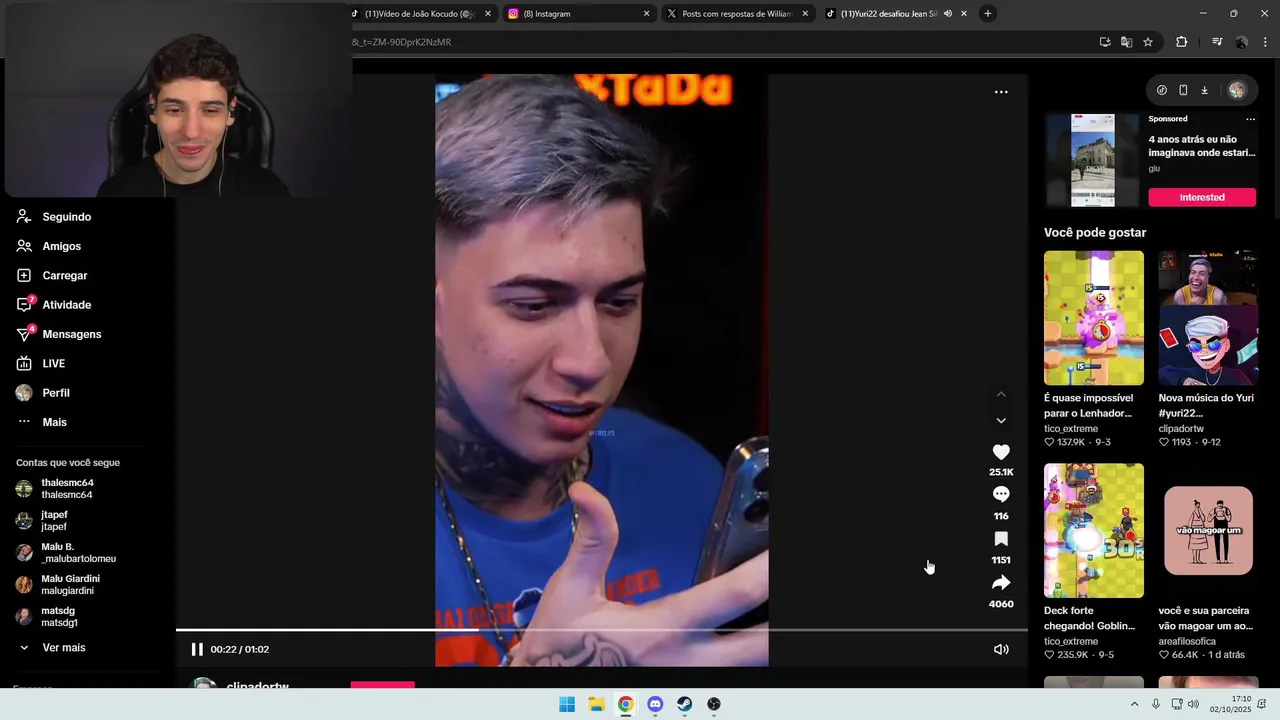Click the install app icon in the address bar
The height and width of the screenshot is (720, 1280).
(x=1105, y=42)
